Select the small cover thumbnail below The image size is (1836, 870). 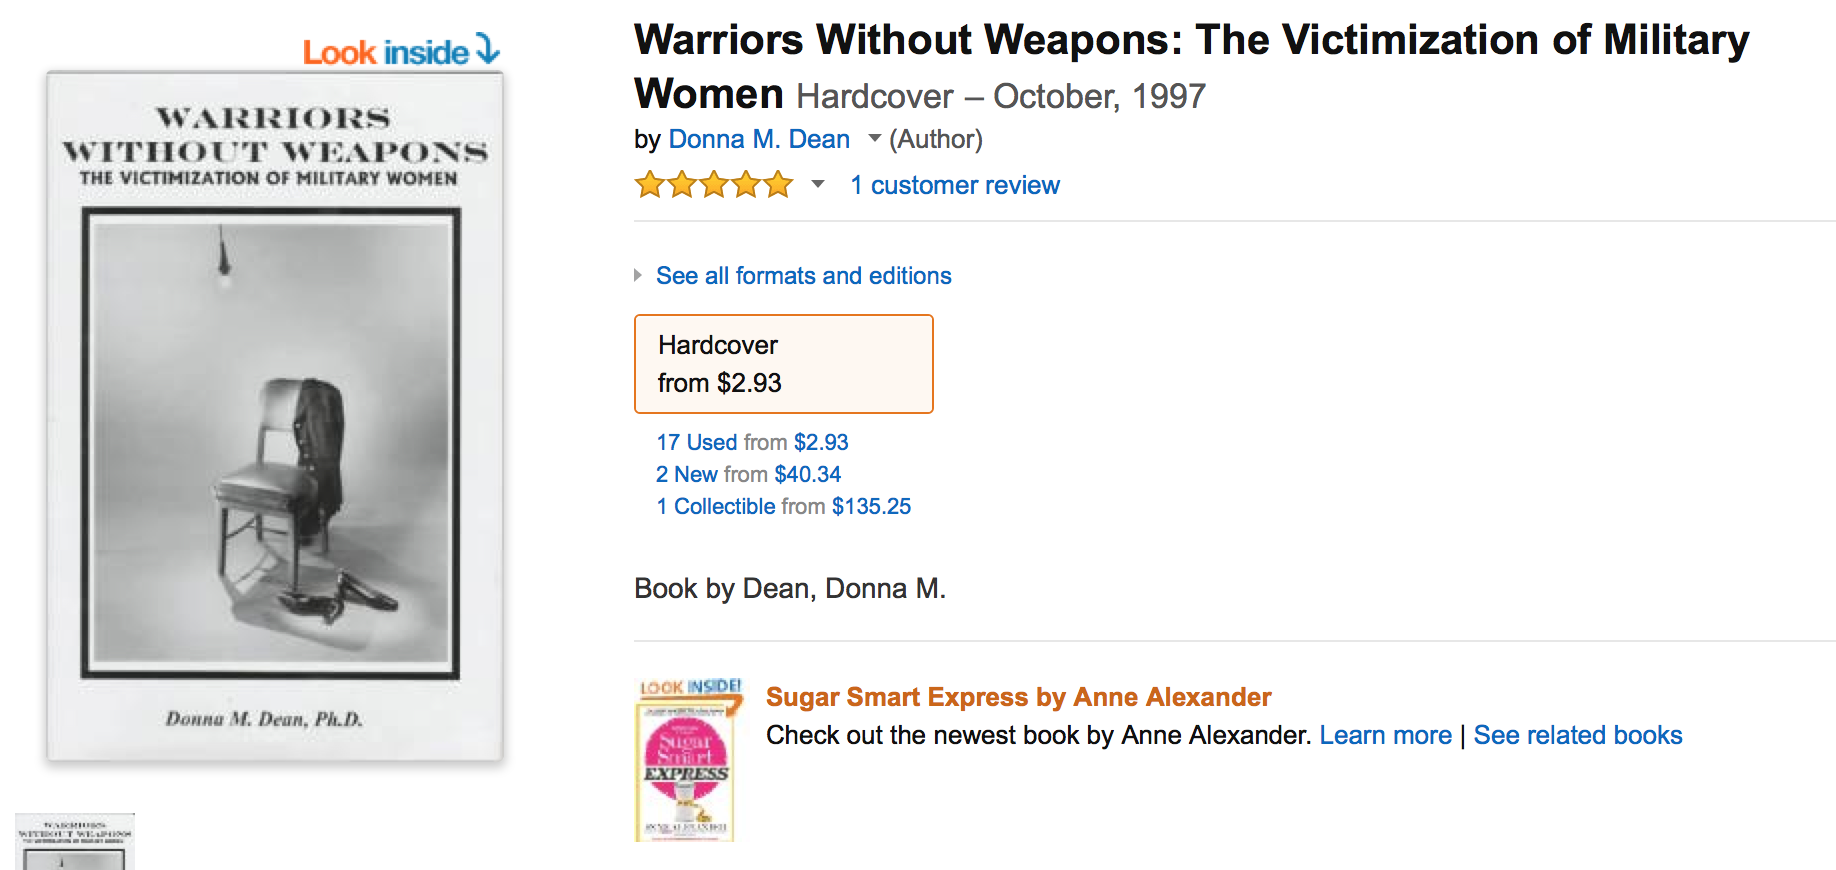pos(75,842)
